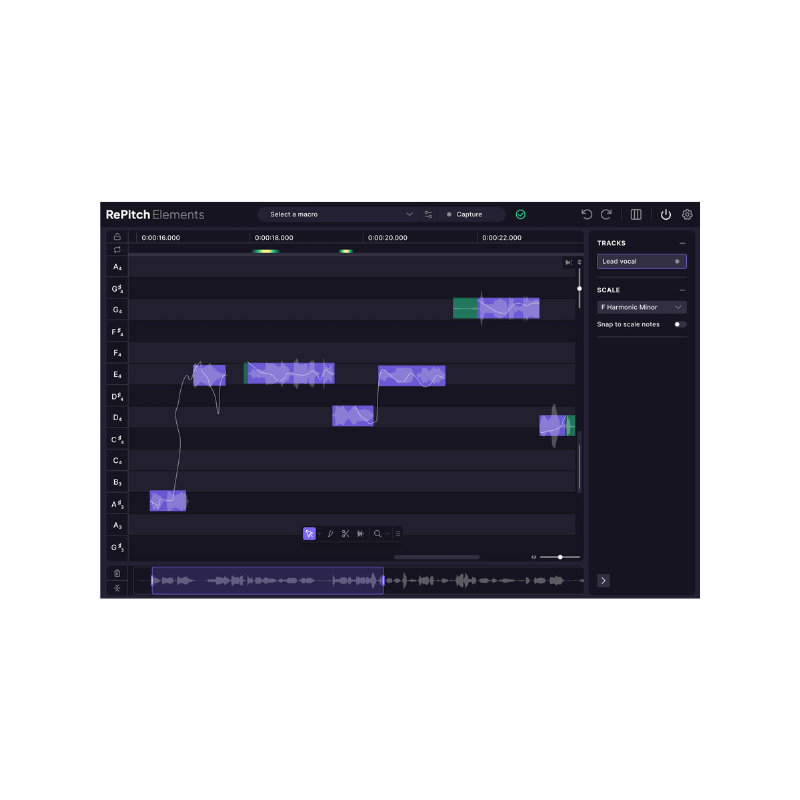This screenshot has width=800, height=800.
Task: Open the settings gear
Action: point(687,214)
